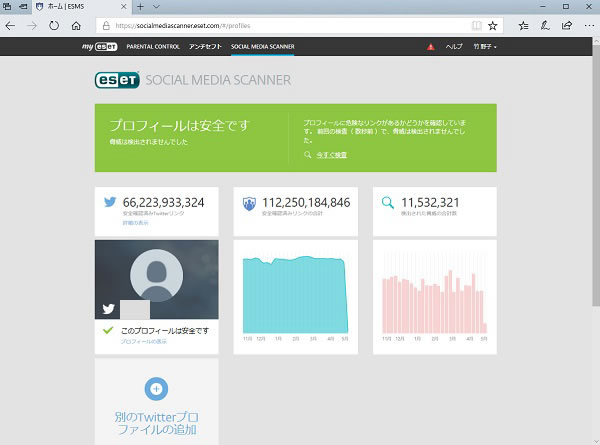
Task: Click the default avatar profile picture
Action: click(x=156, y=275)
